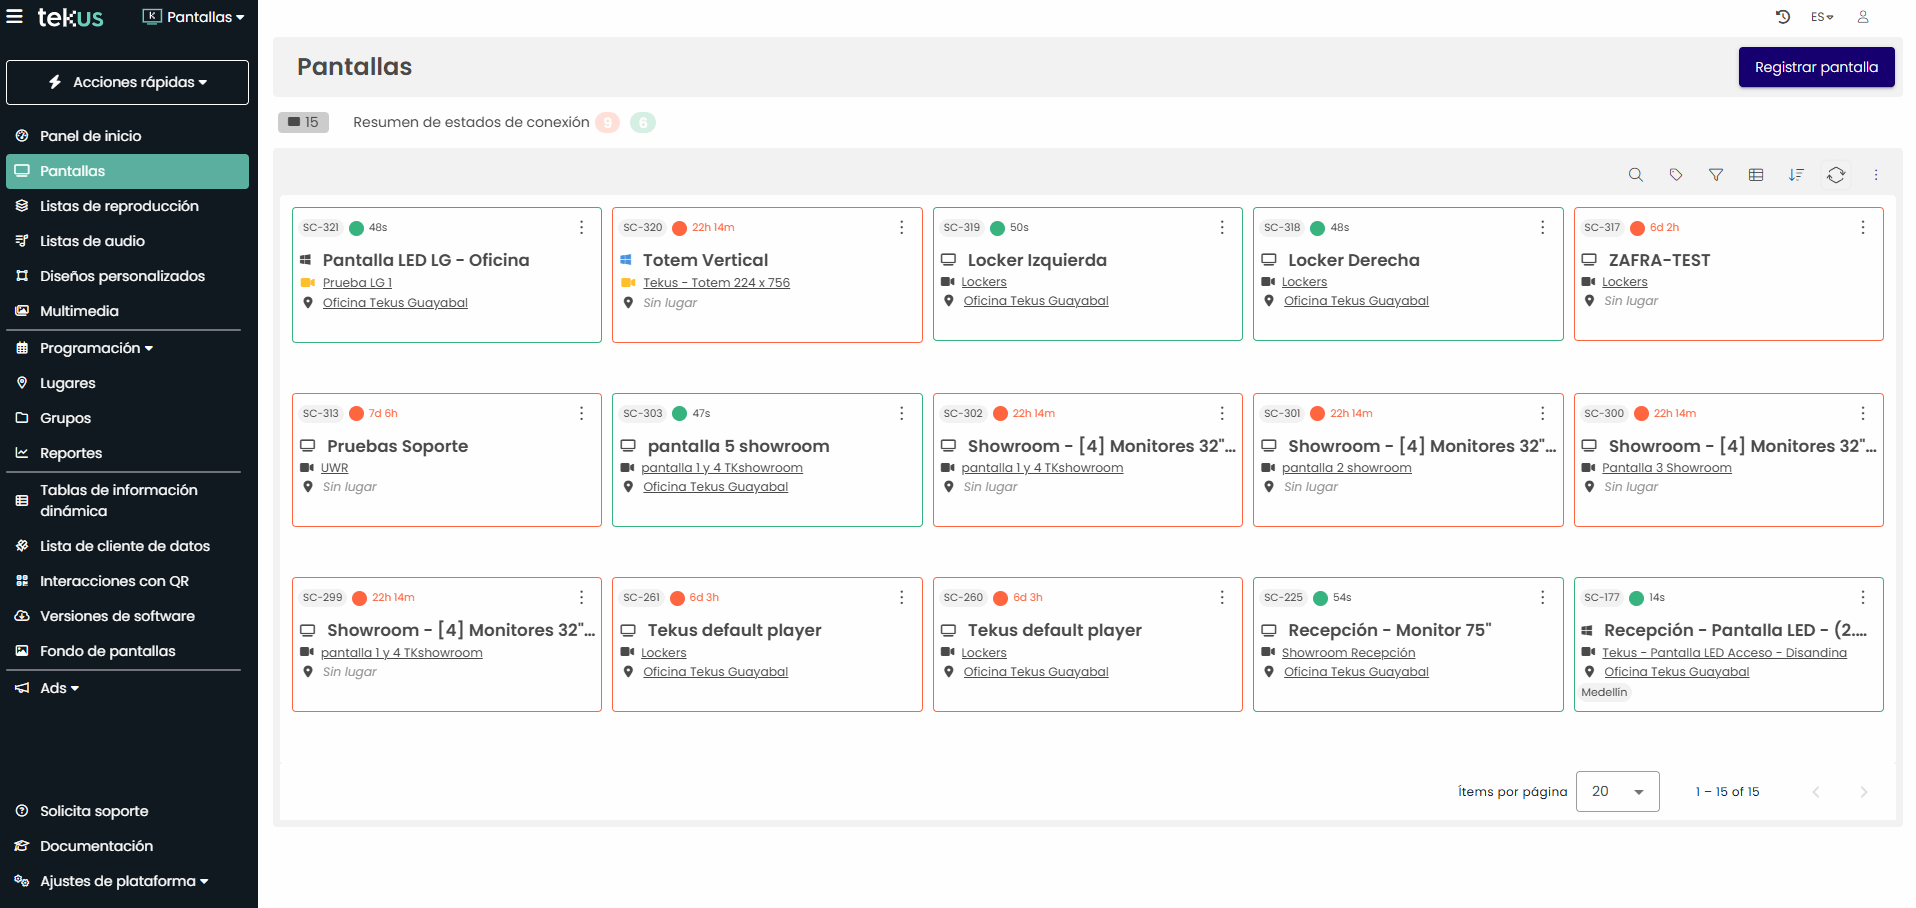Image resolution: width=1916 pixels, height=908 pixels.
Task: Open history icon in top bar
Action: [x=1782, y=17]
